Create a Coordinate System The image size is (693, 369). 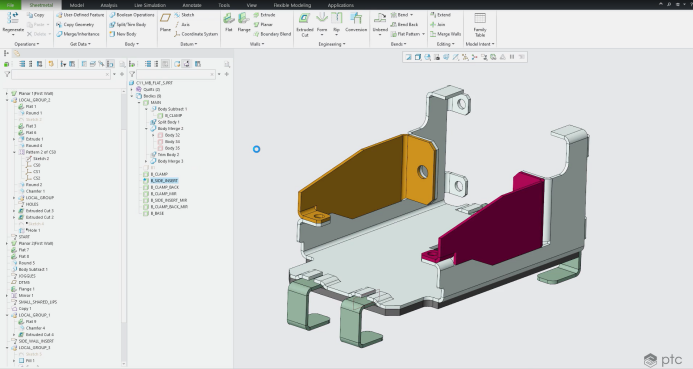coord(196,34)
